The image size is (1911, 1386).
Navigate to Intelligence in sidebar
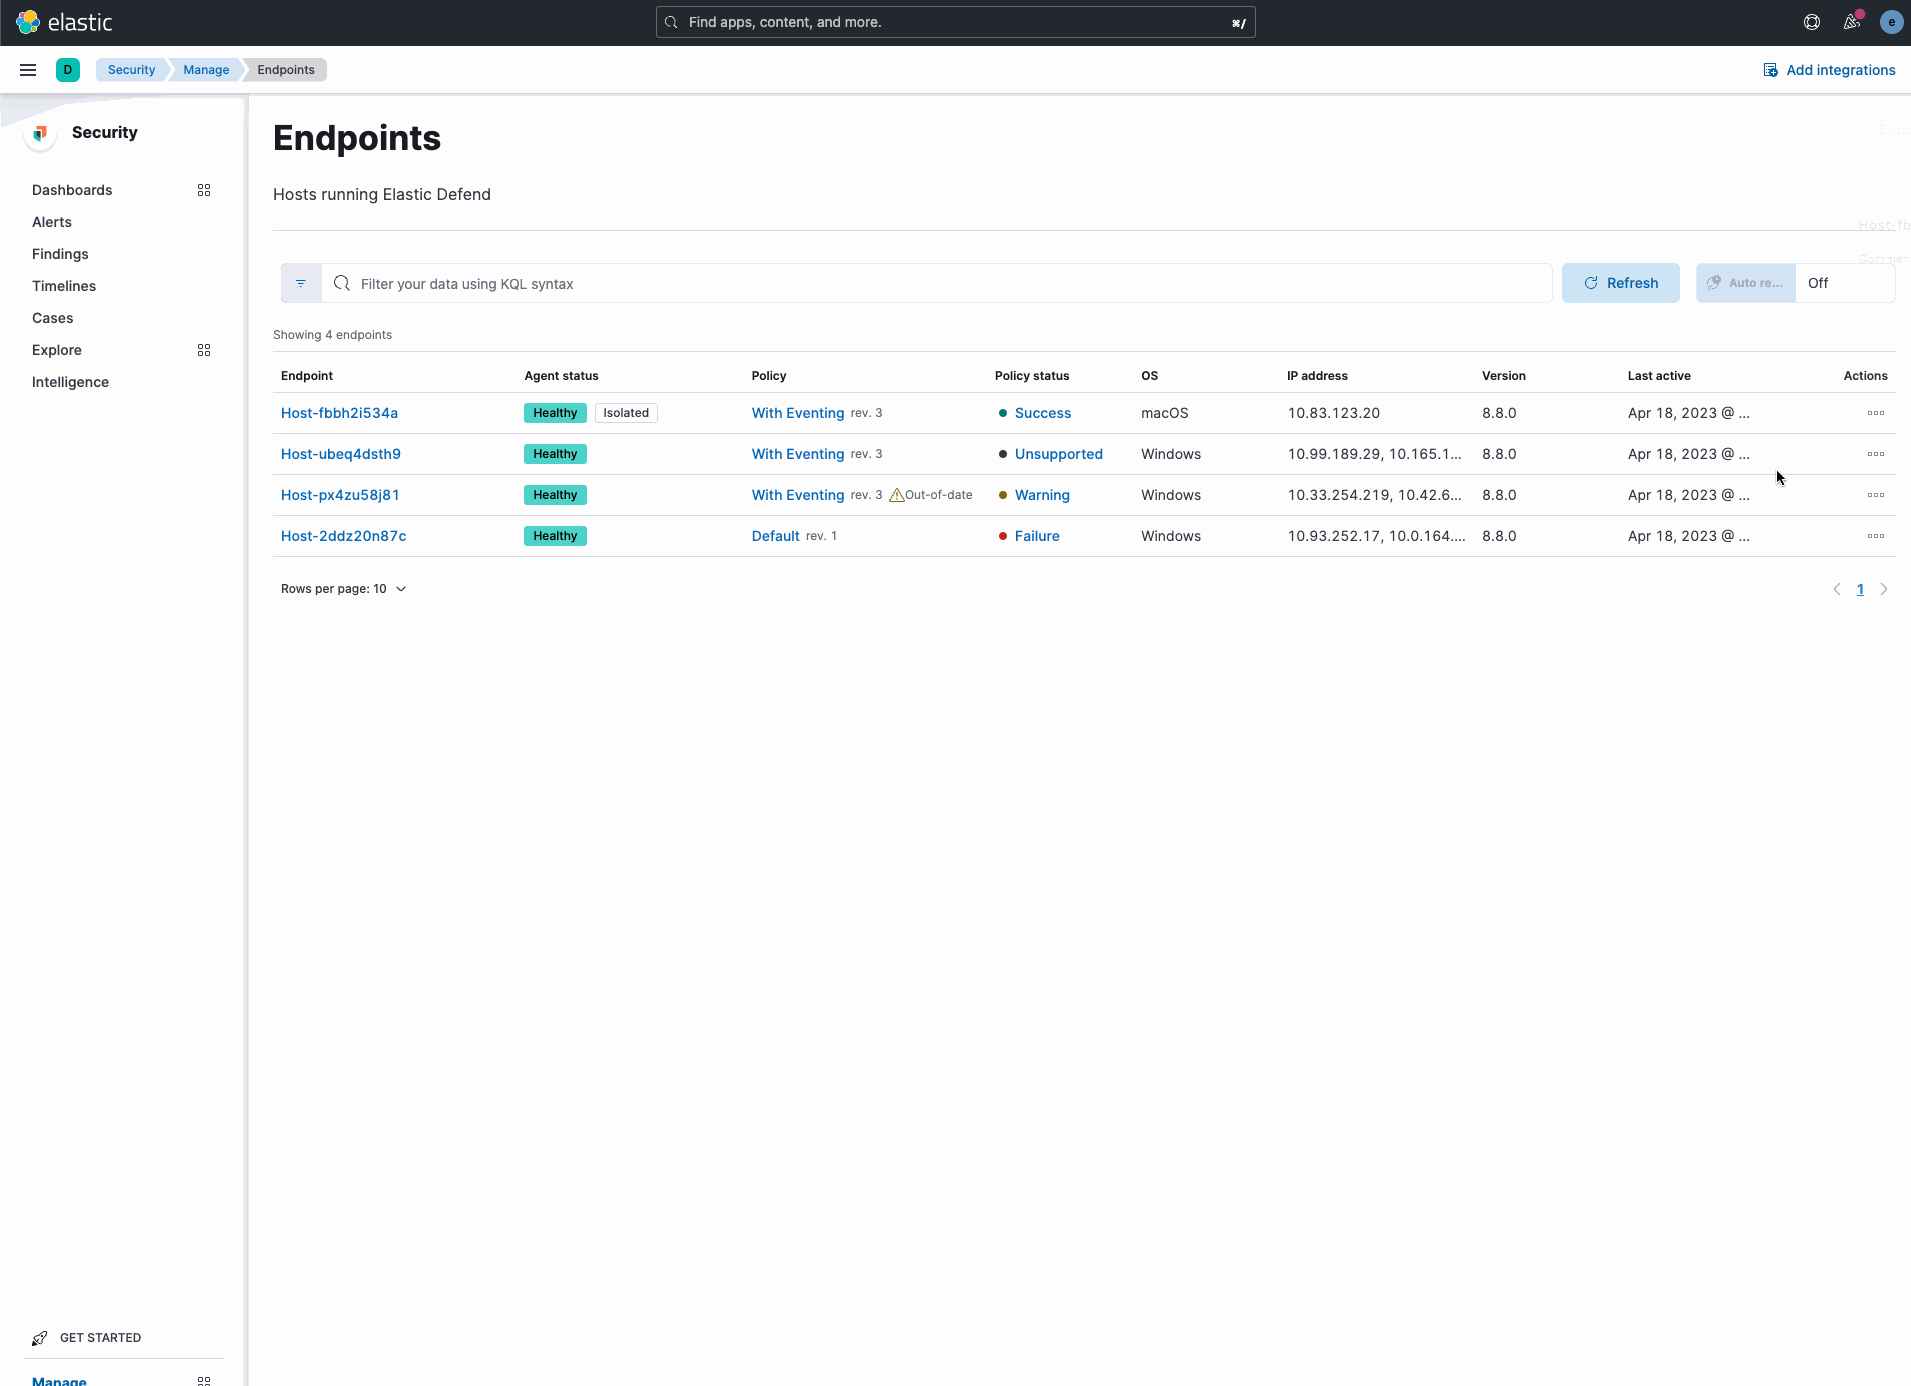(70, 382)
